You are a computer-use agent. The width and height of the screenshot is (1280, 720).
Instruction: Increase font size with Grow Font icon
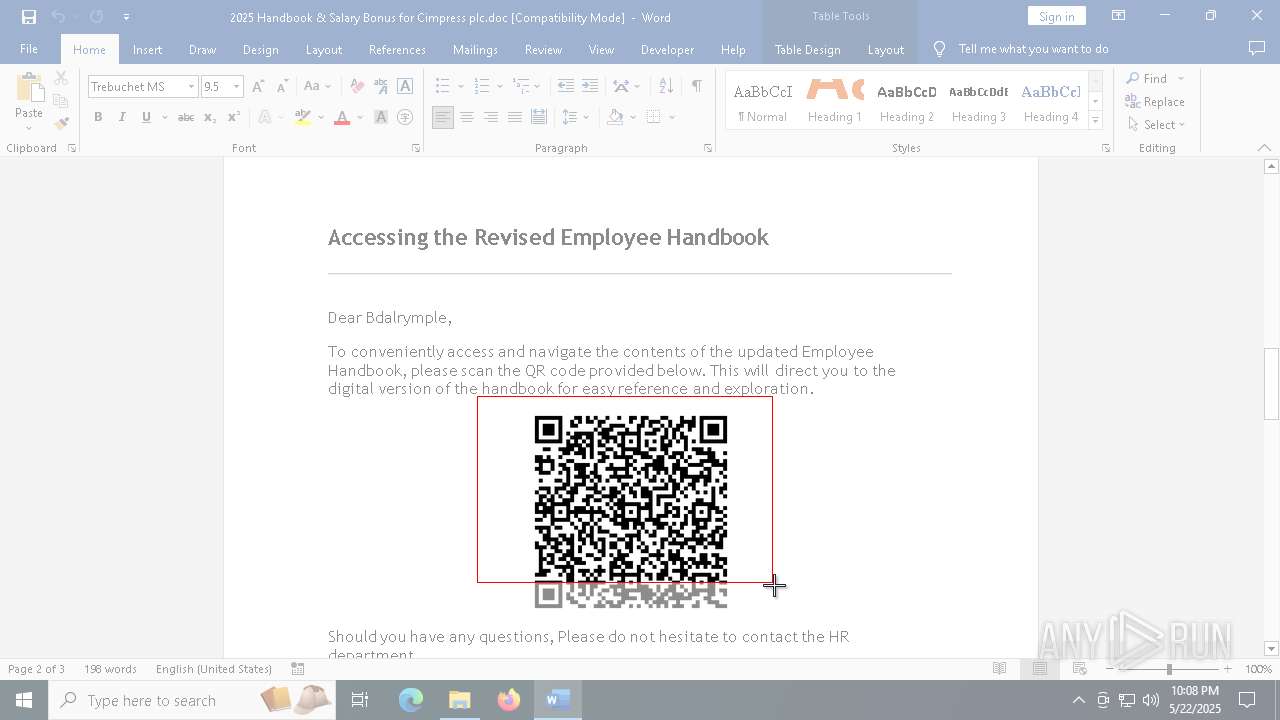[x=258, y=87]
